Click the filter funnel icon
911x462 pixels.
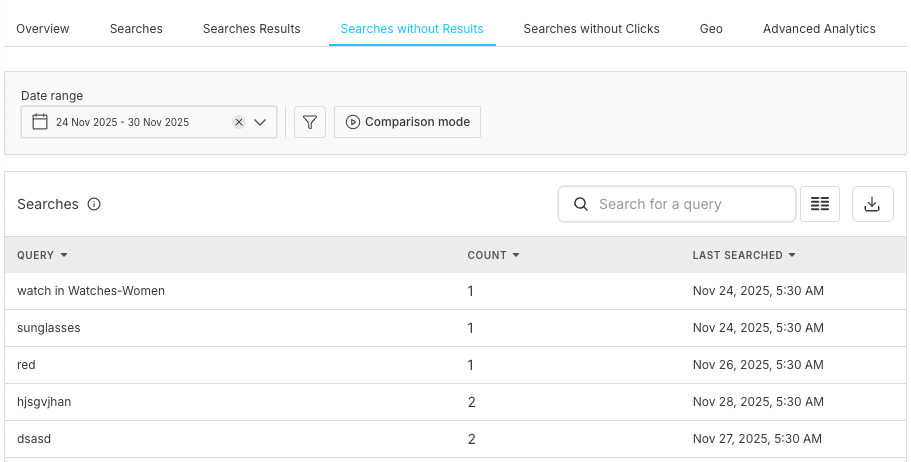pos(310,122)
